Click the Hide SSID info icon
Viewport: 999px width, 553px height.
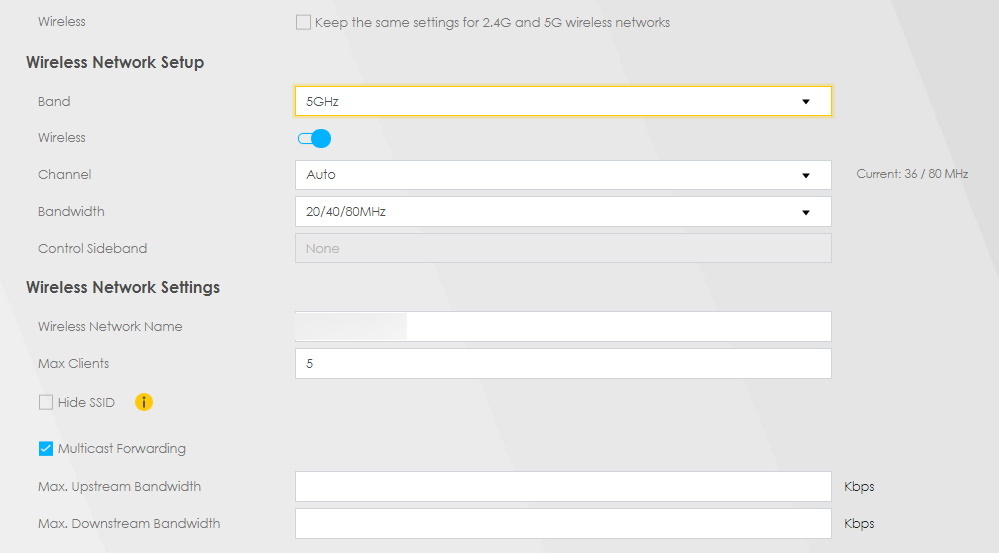point(144,402)
